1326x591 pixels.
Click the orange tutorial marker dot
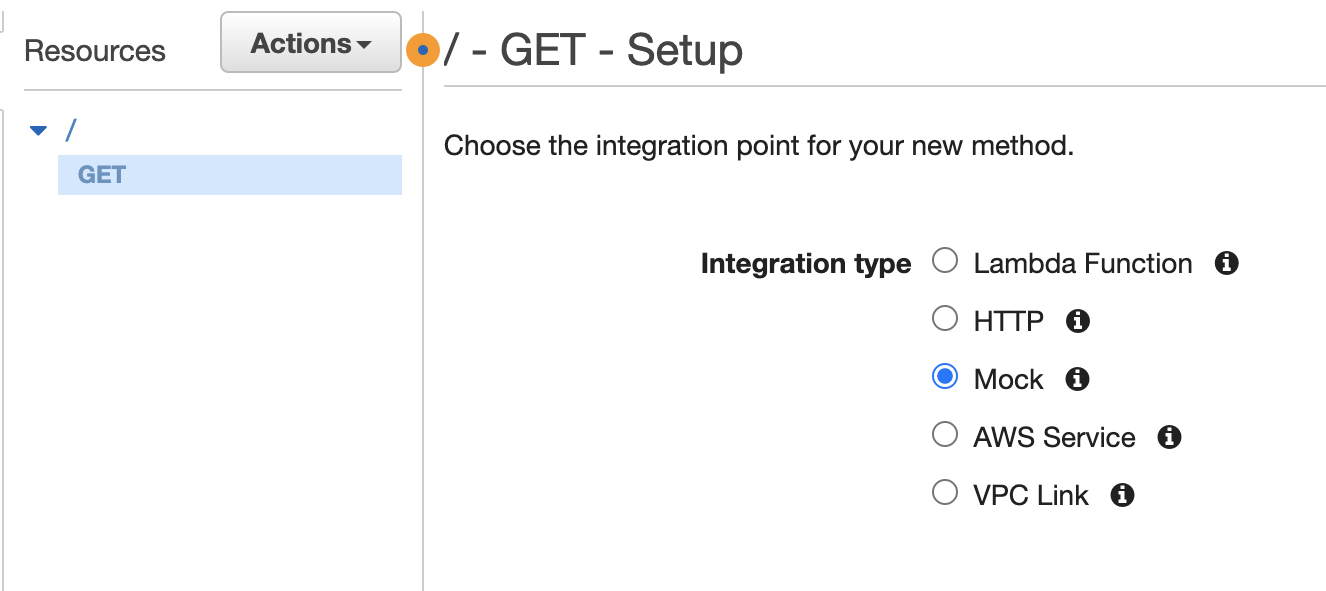point(423,49)
